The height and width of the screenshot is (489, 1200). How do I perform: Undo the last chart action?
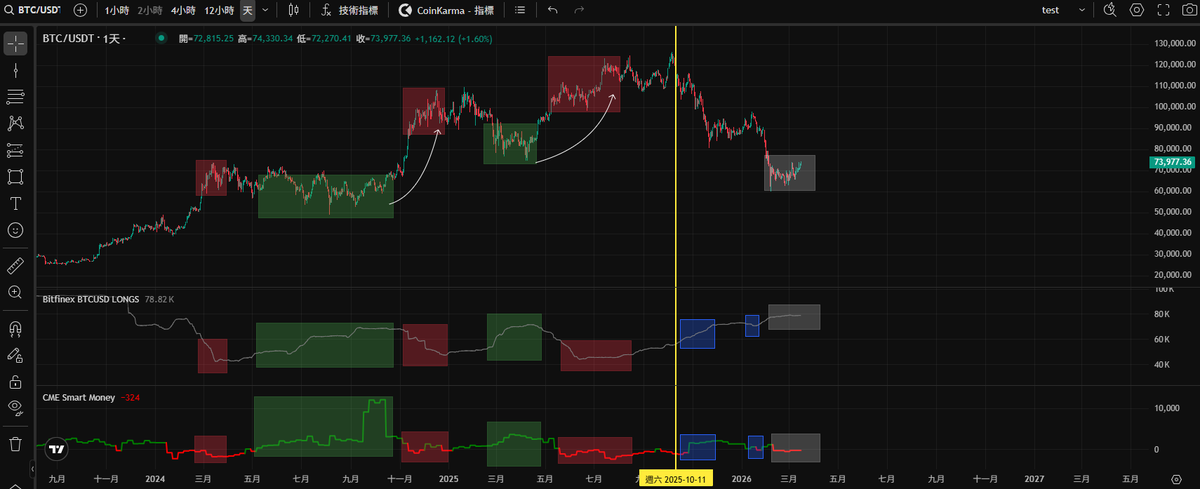coord(553,10)
